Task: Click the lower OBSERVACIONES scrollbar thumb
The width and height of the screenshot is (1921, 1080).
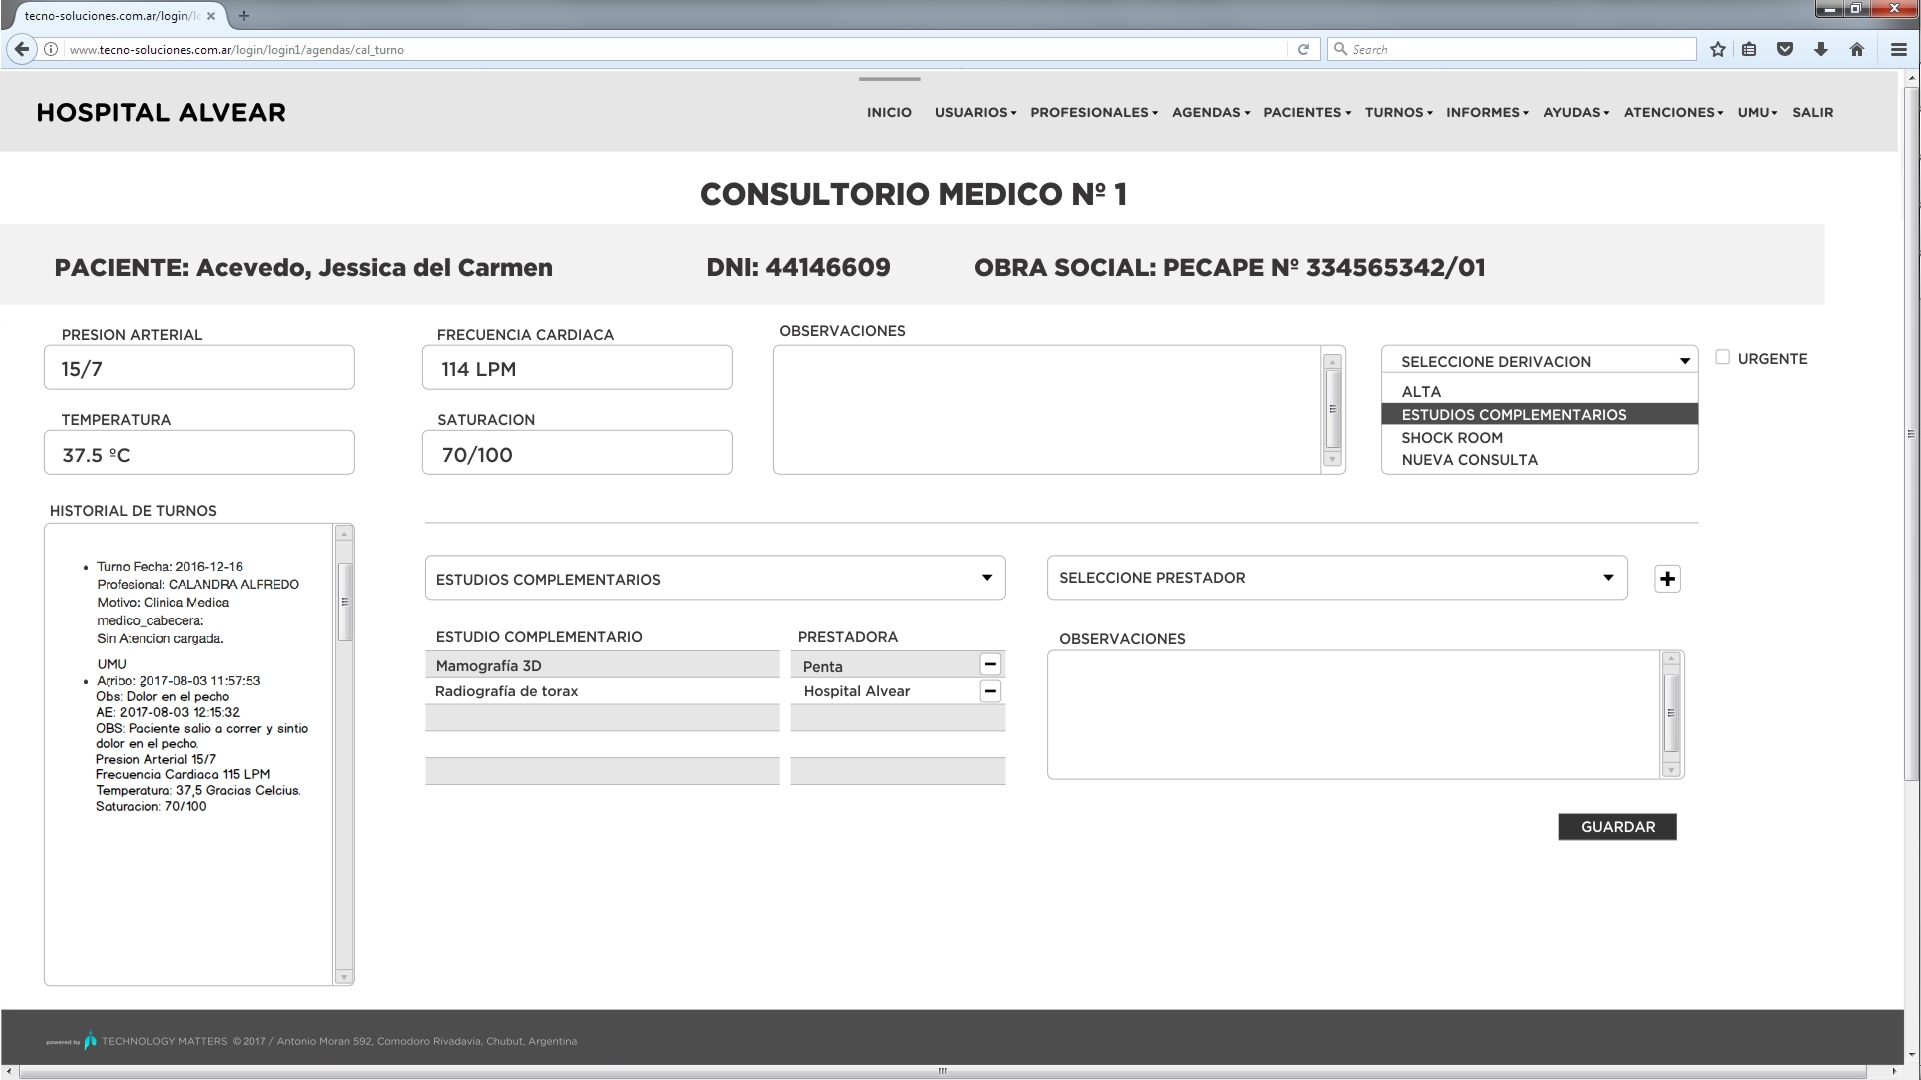Action: click(x=1670, y=713)
